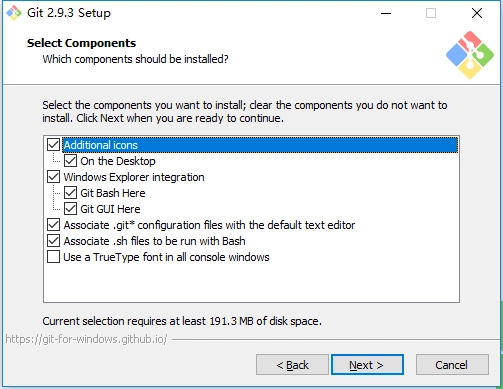
Task: Enable TrueType font in all console windows
Action: (x=53, y=257)
